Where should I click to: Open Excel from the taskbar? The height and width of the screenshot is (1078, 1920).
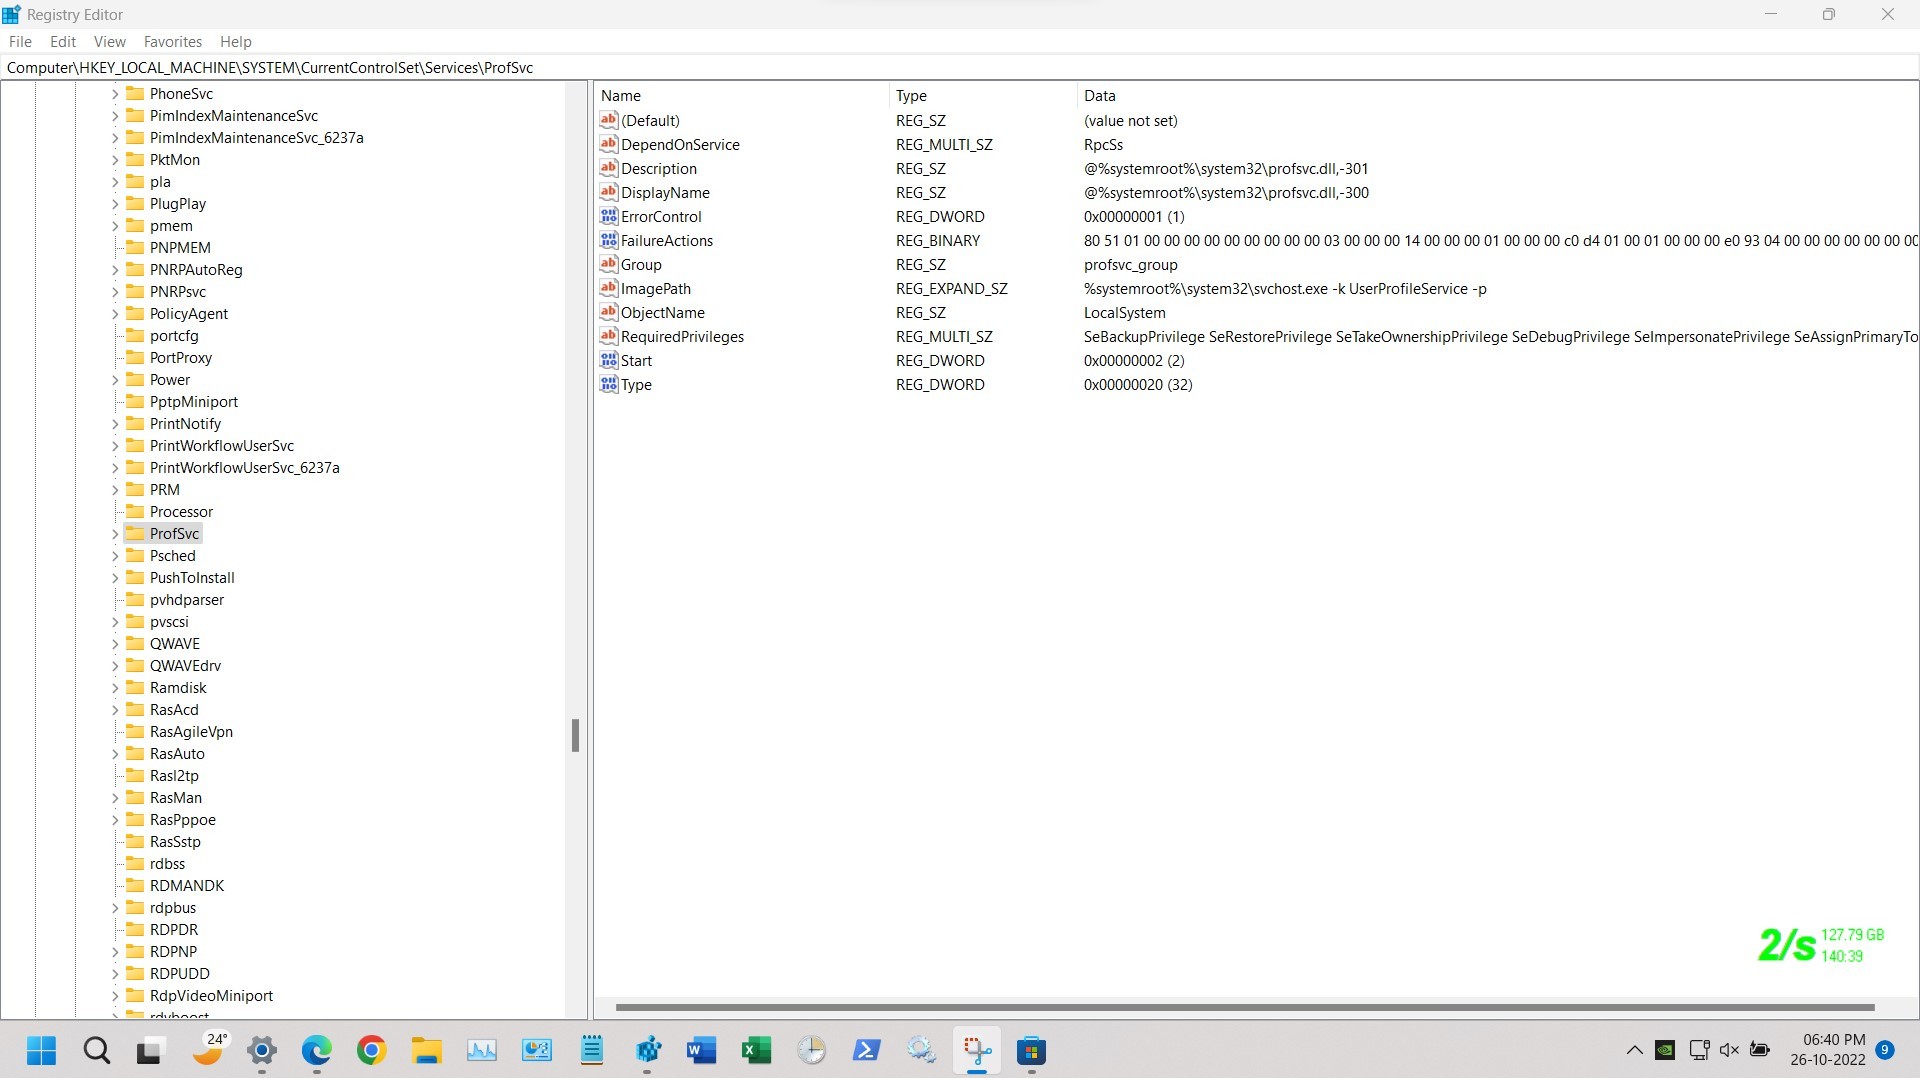[x=757, y=1050]
